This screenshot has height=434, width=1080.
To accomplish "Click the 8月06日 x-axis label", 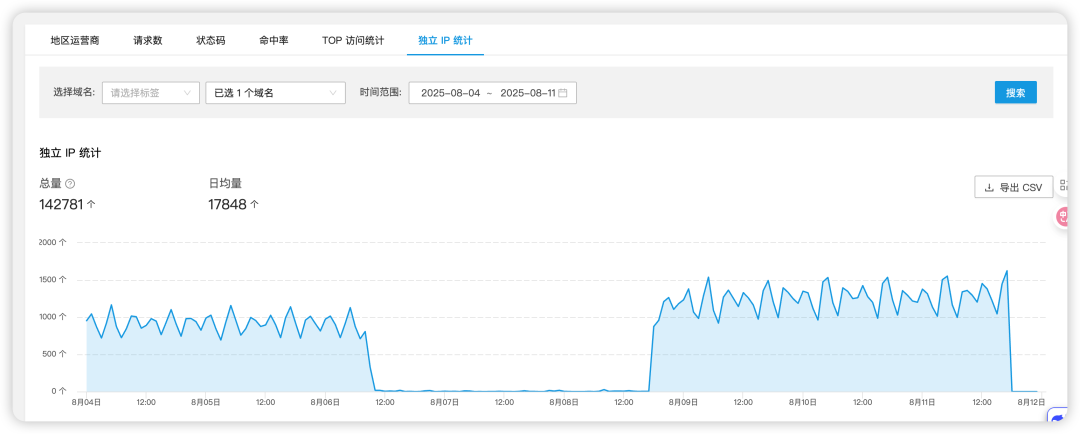I will point(326,402).
